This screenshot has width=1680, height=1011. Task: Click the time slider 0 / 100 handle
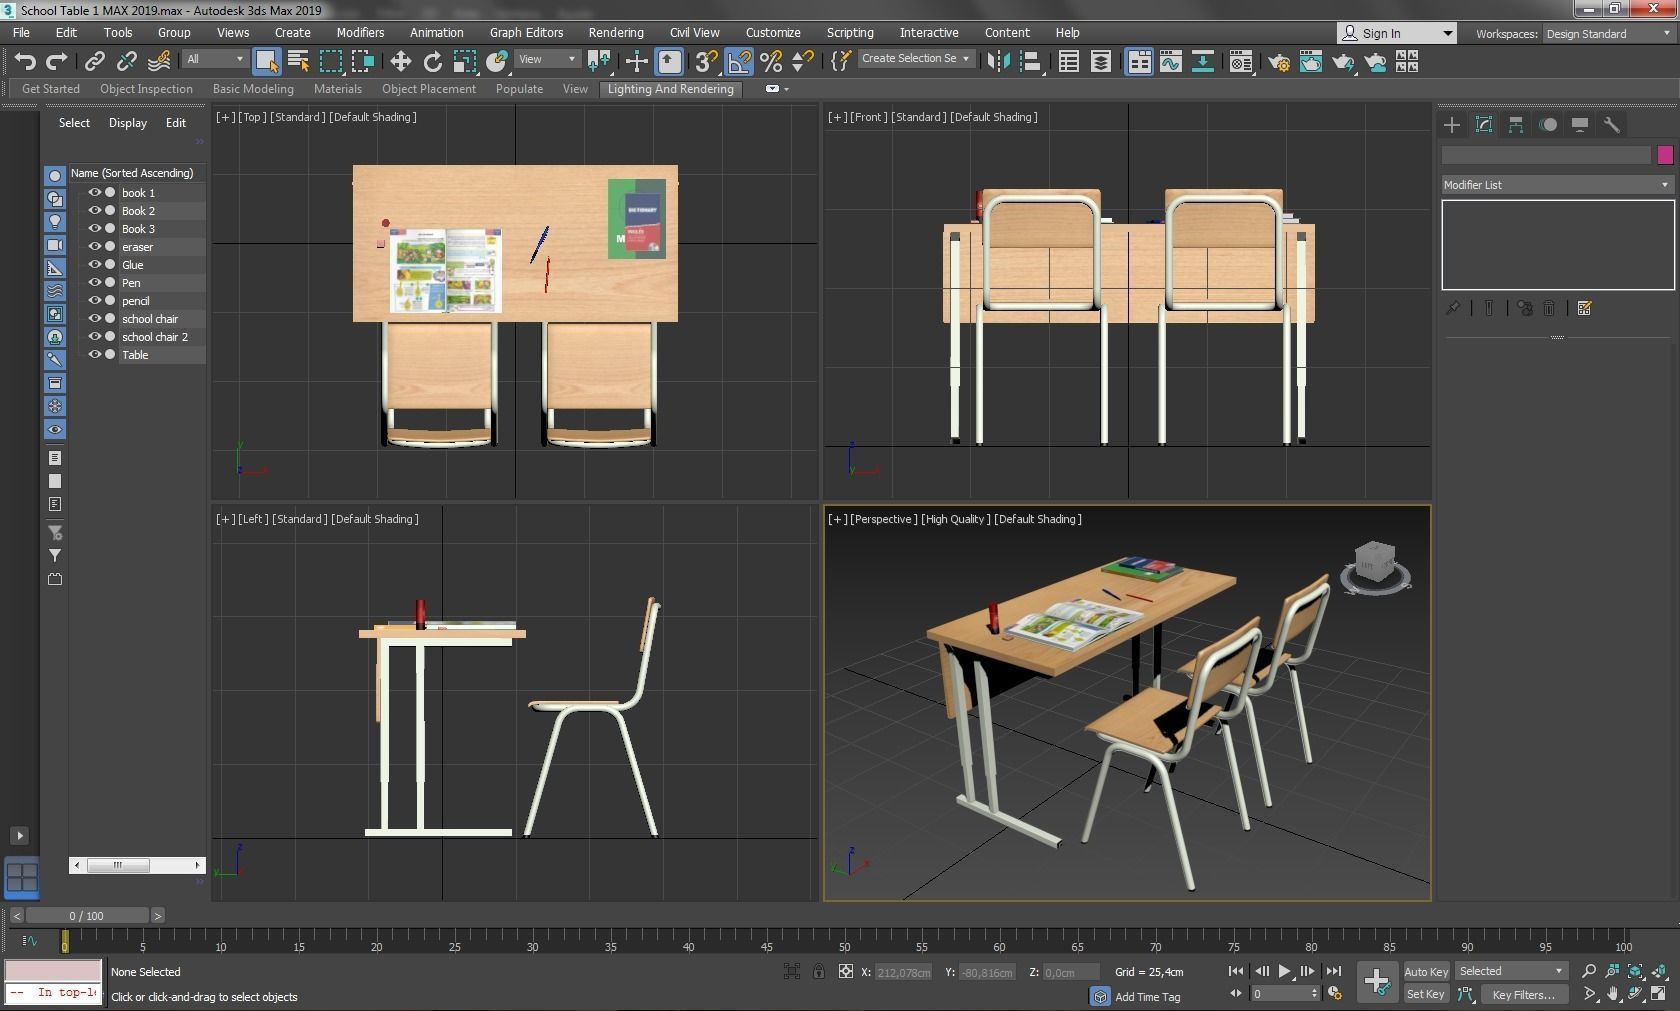coord(87,916)
